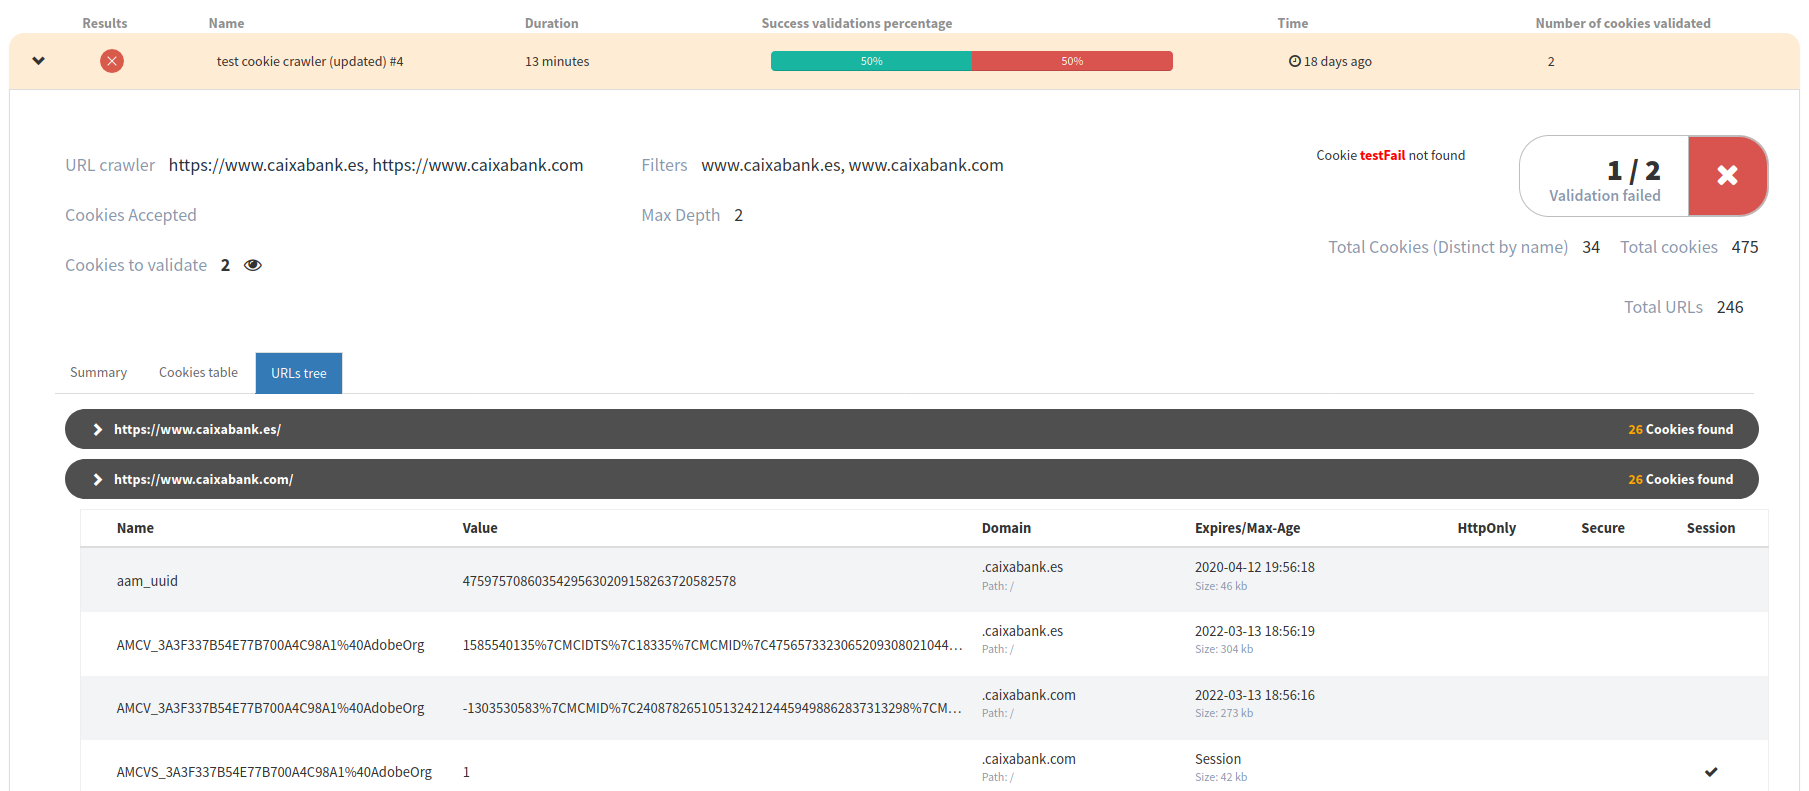Click the green 50% success bar segment
1809x791 pixels.
(871, 61)
